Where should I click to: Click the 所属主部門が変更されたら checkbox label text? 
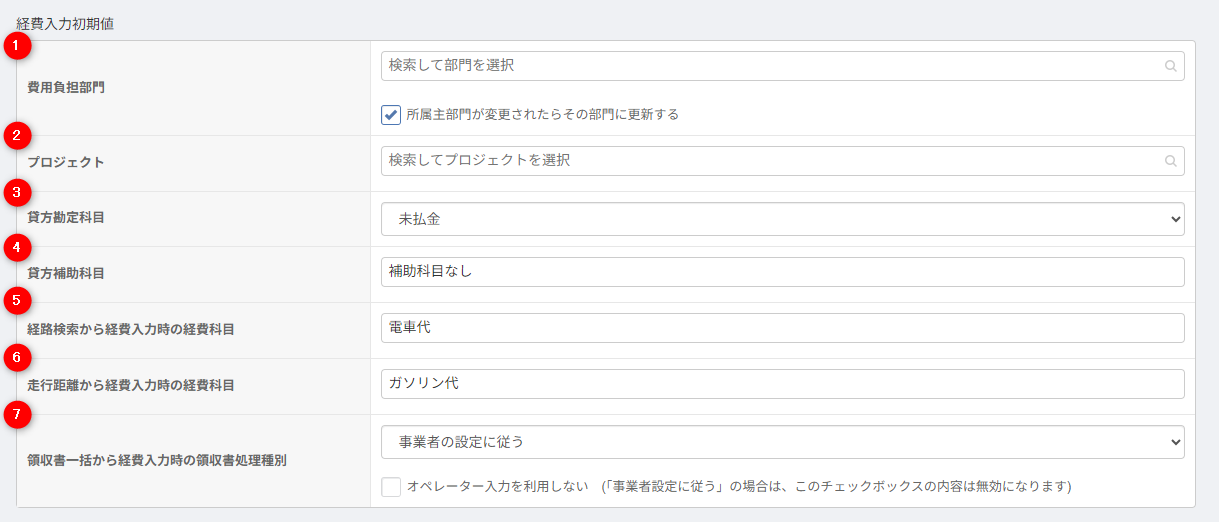coord(542,115)
